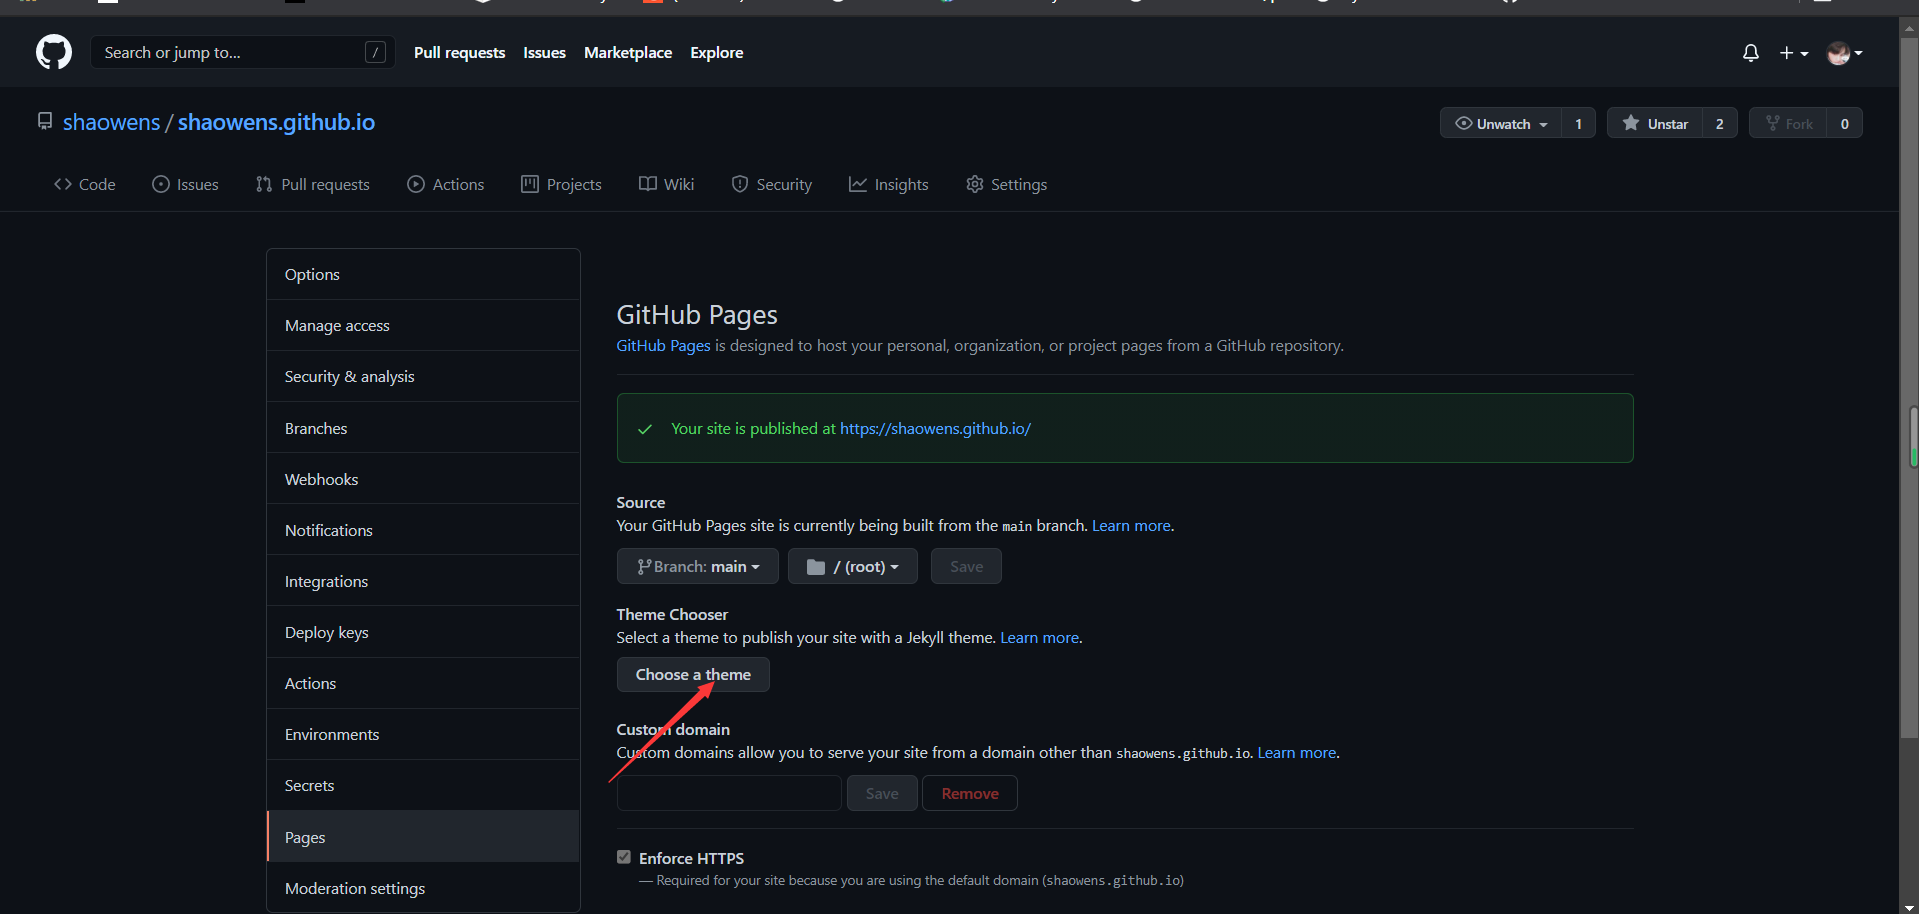Click the Unstar button
The width and height of the screenshot is (1919, 914).
(1655, 123)
